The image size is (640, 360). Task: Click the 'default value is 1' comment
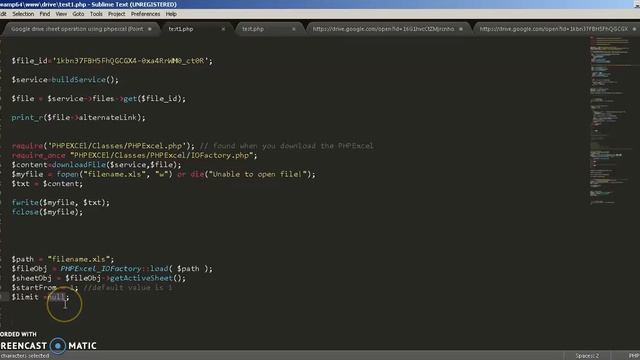[128, 287]
